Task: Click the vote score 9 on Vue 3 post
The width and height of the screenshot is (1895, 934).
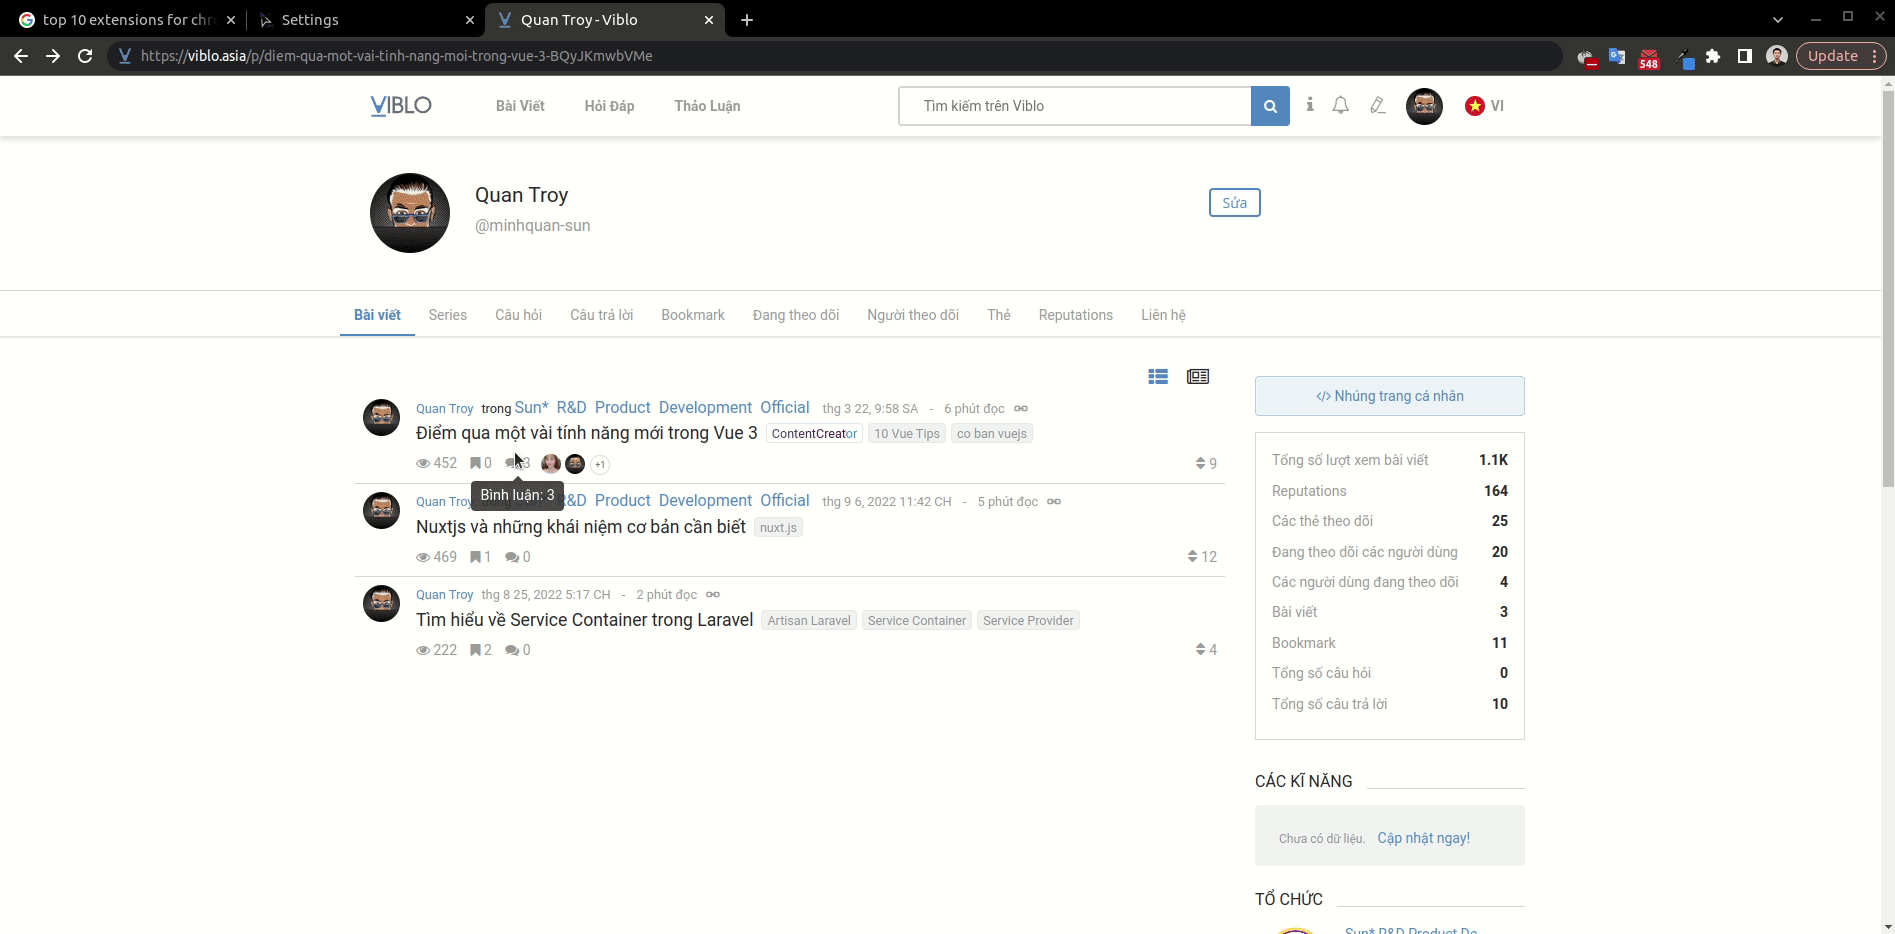Action: [1206, 463]
